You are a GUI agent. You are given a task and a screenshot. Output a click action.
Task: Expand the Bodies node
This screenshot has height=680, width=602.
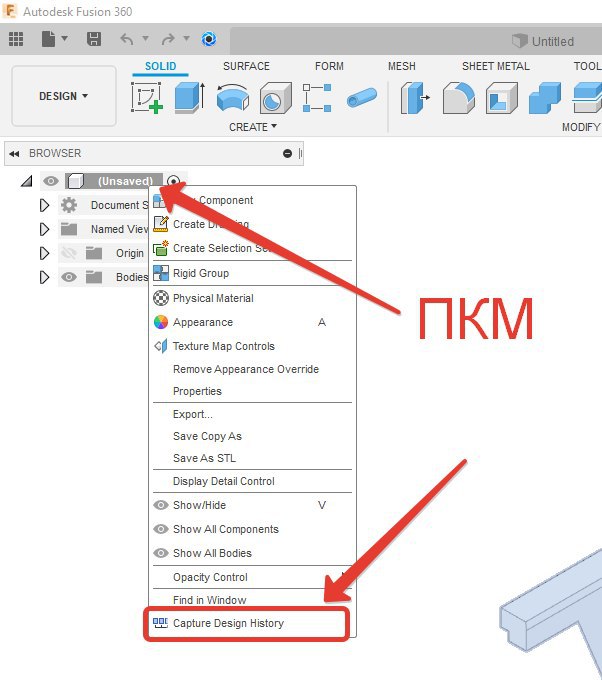44,277
